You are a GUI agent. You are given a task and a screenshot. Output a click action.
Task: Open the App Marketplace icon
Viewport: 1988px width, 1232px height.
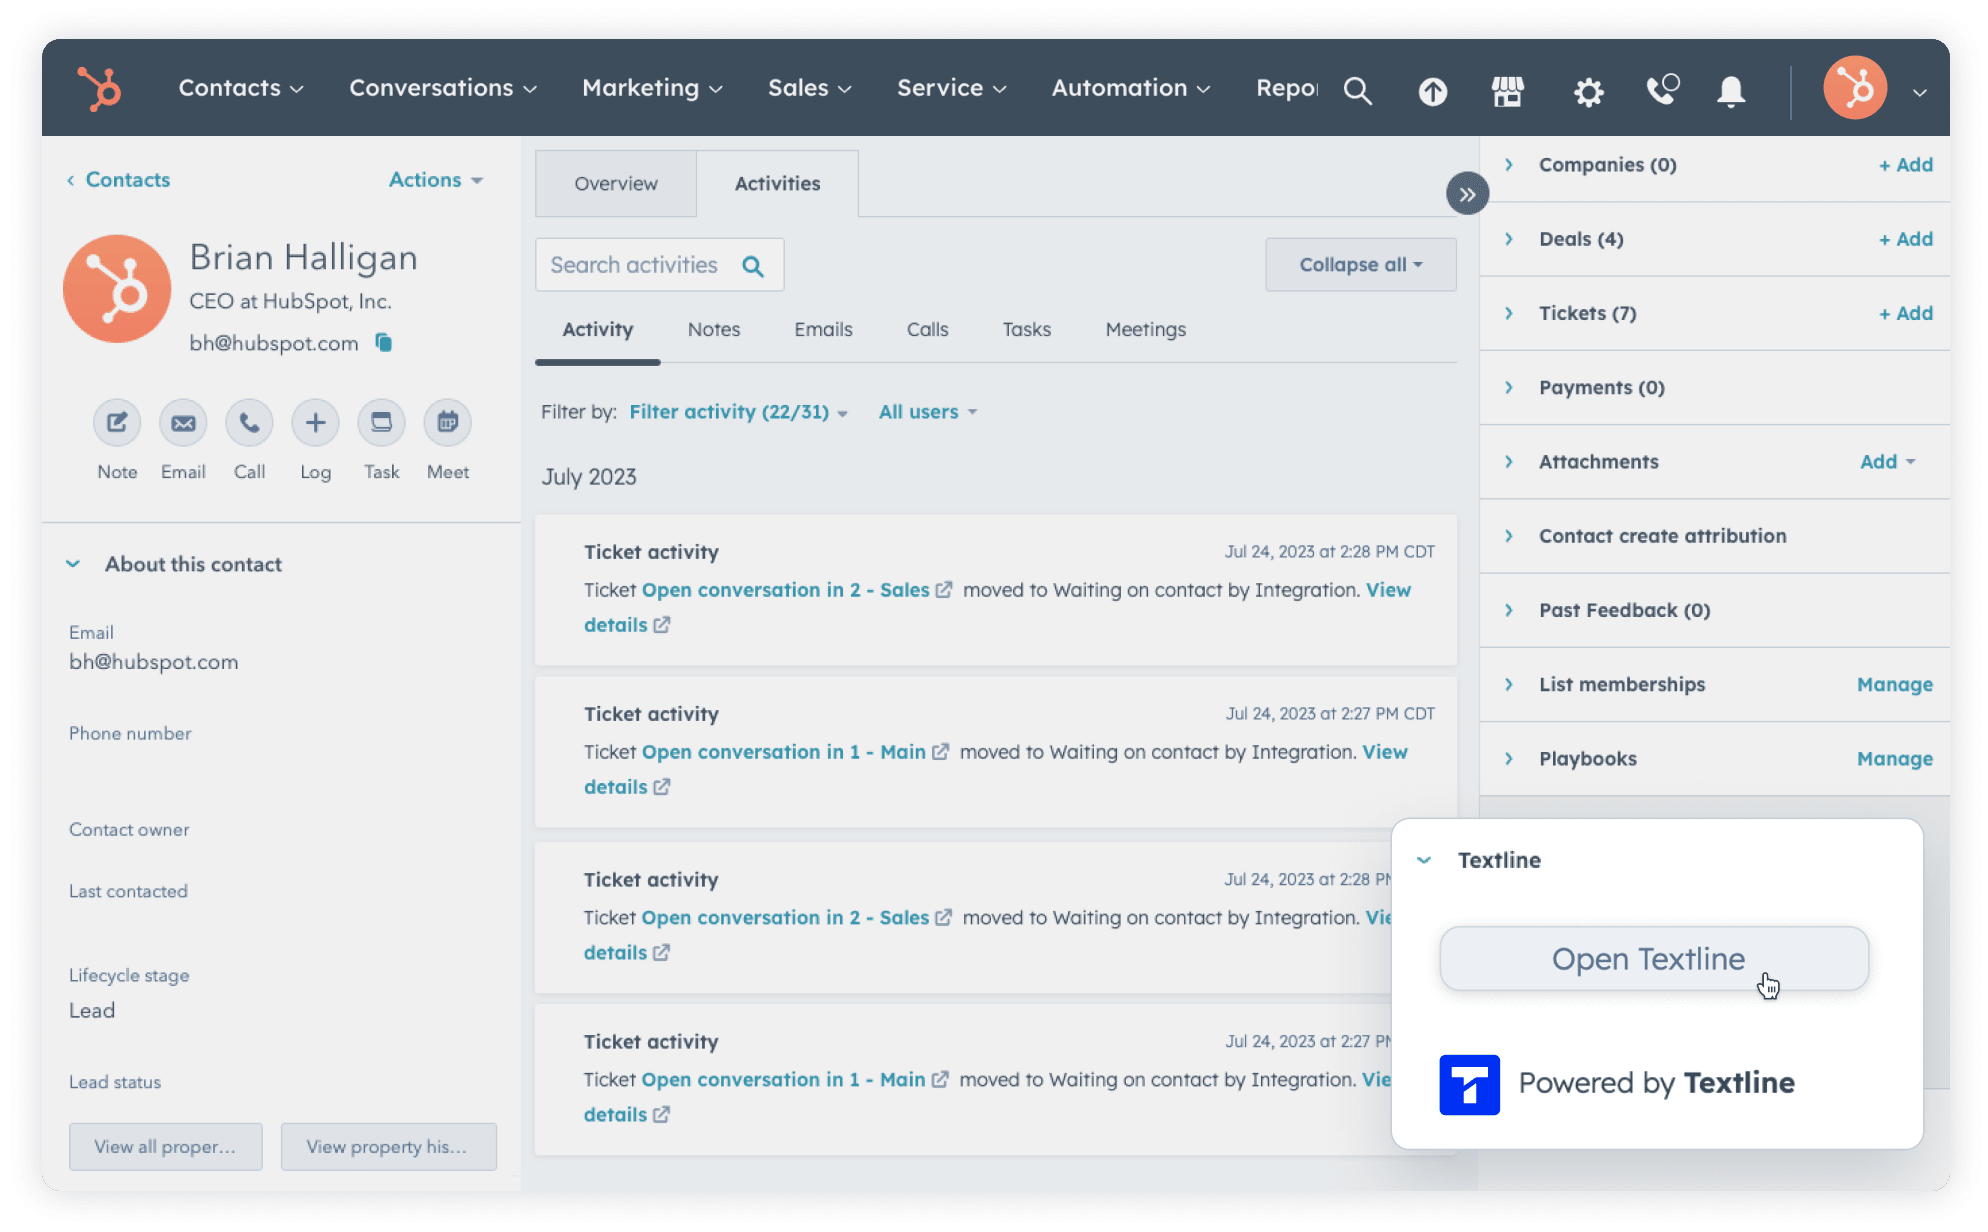[1507, 91]
